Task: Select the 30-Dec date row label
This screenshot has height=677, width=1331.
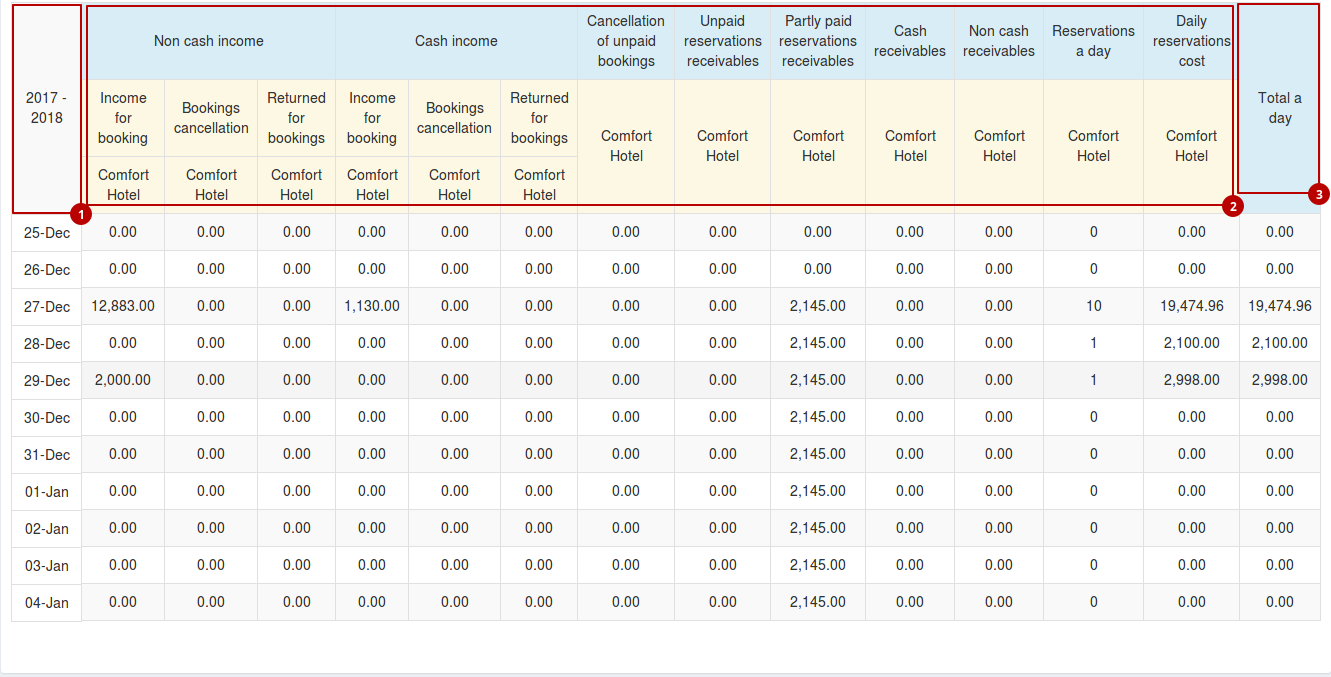Action: coord(47,418)
